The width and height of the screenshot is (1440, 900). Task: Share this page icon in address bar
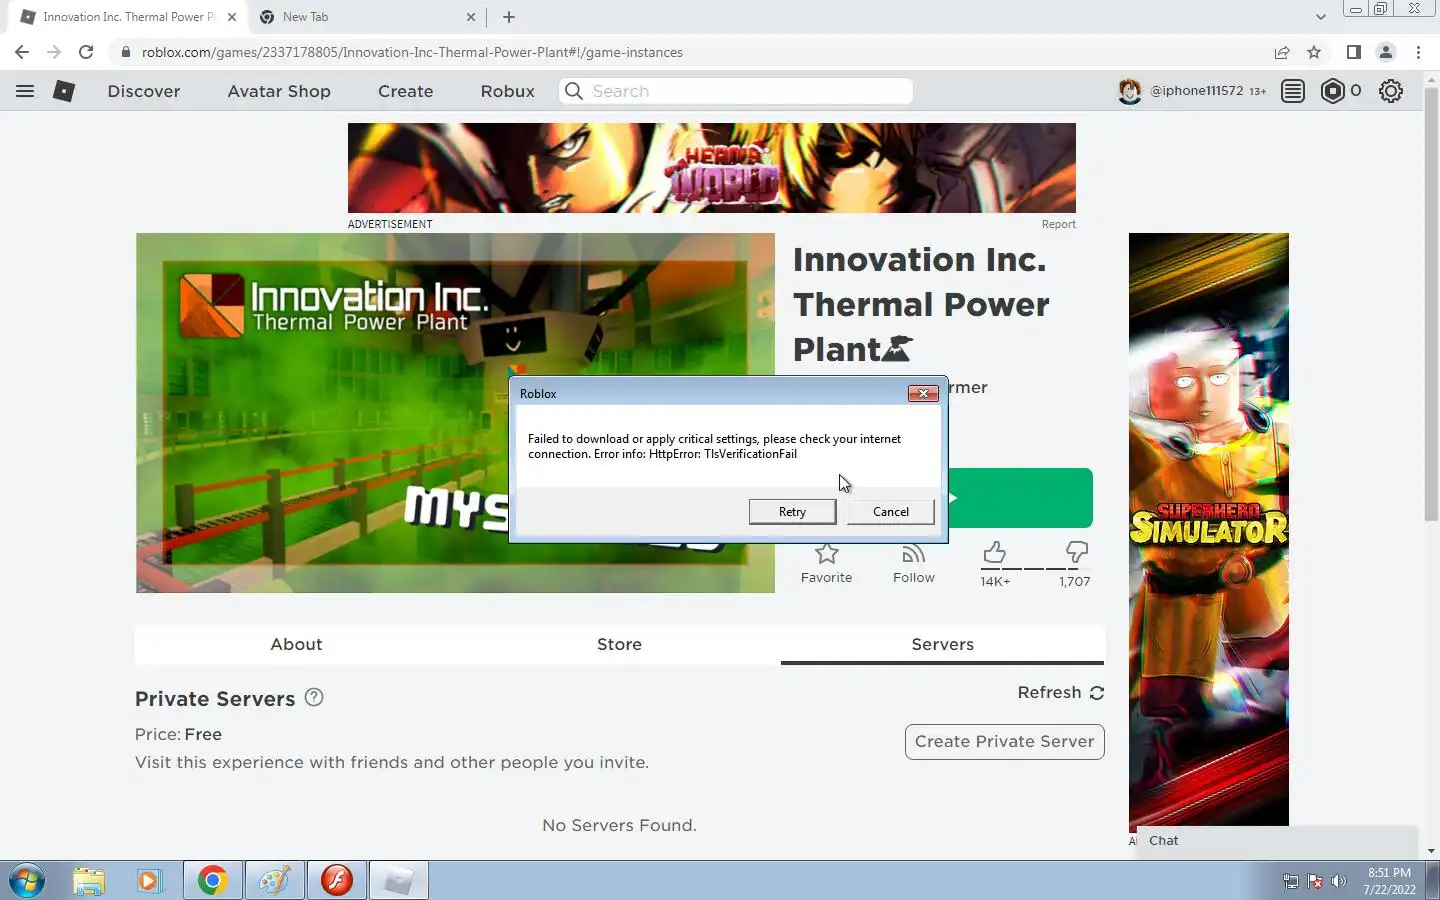(x=1281, y=52)
